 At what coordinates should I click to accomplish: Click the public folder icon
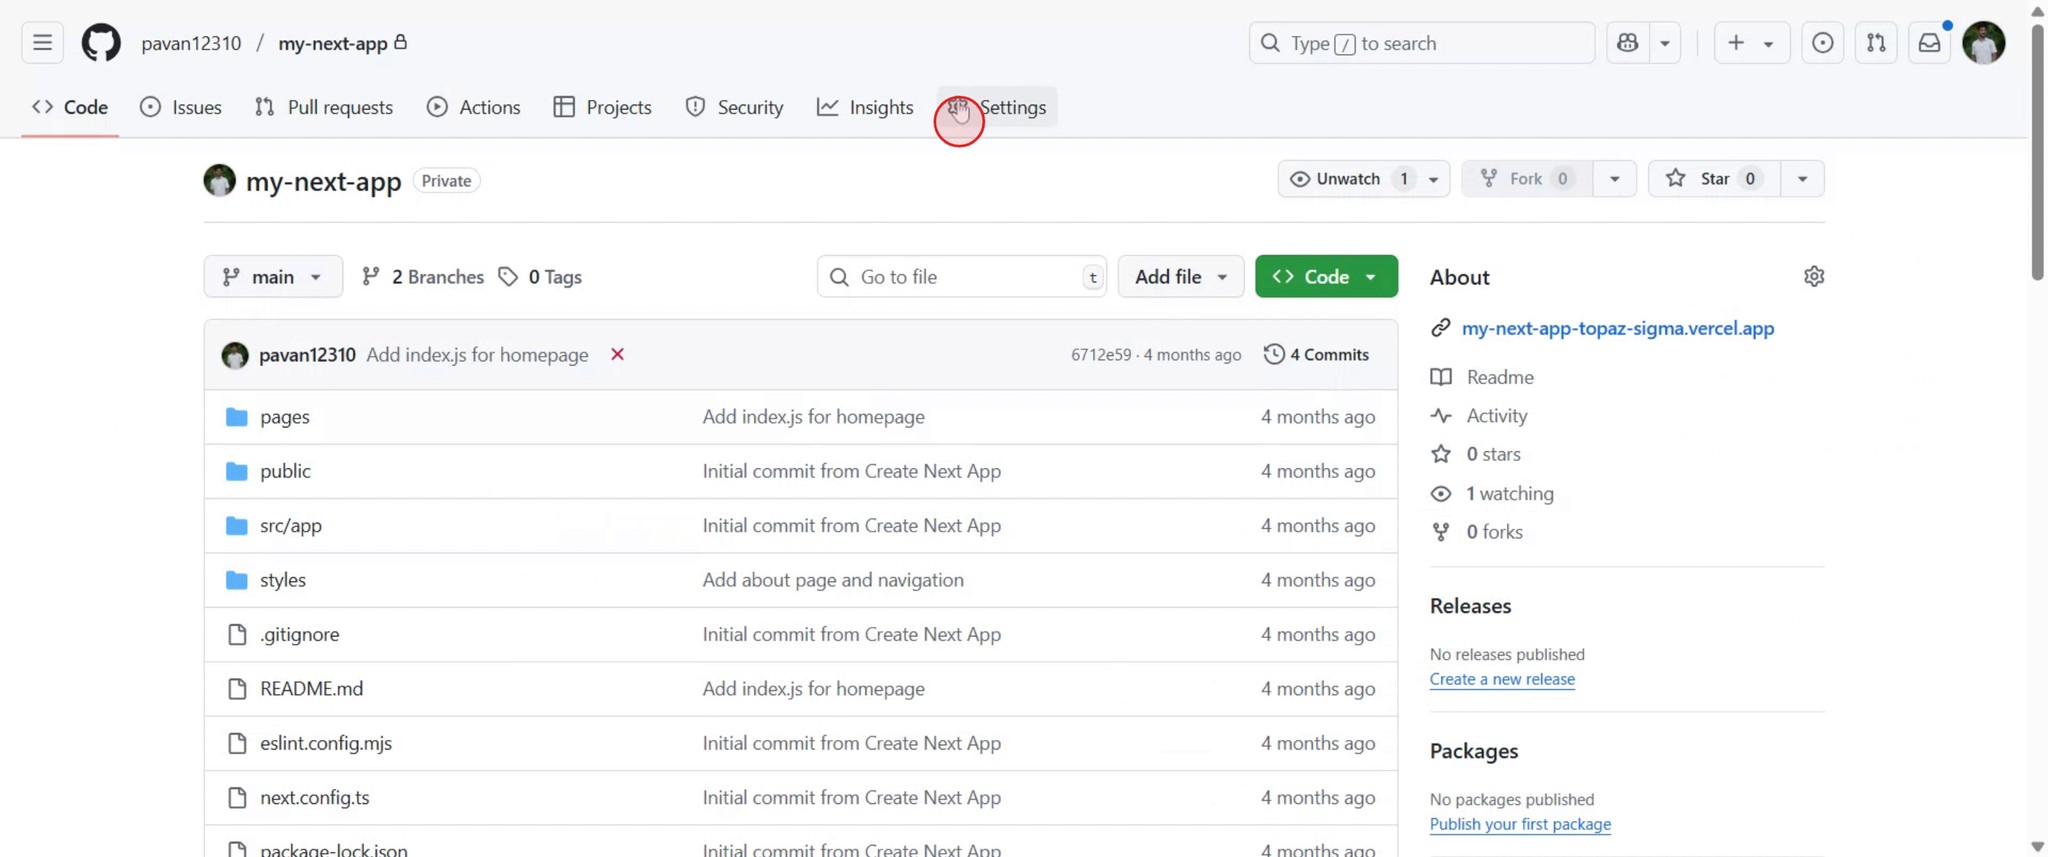[237, 471]
